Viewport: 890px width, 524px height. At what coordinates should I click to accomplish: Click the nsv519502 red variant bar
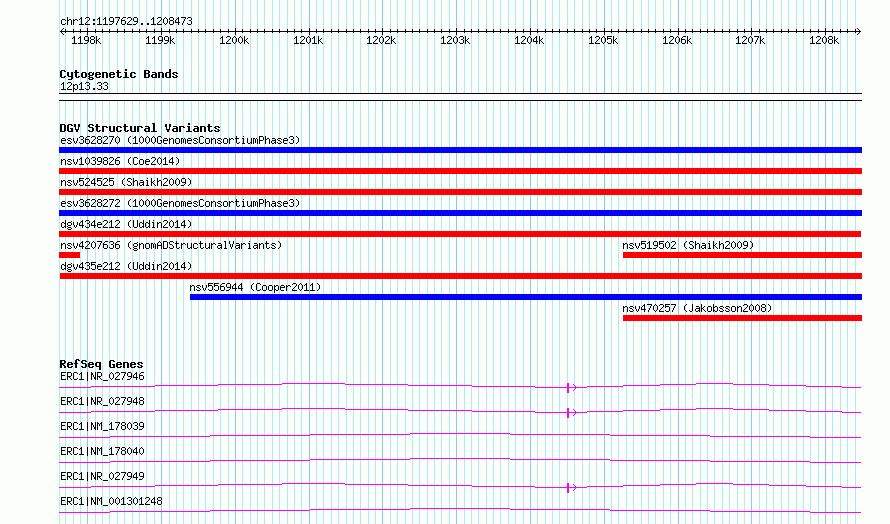click(x=742, y=255)
